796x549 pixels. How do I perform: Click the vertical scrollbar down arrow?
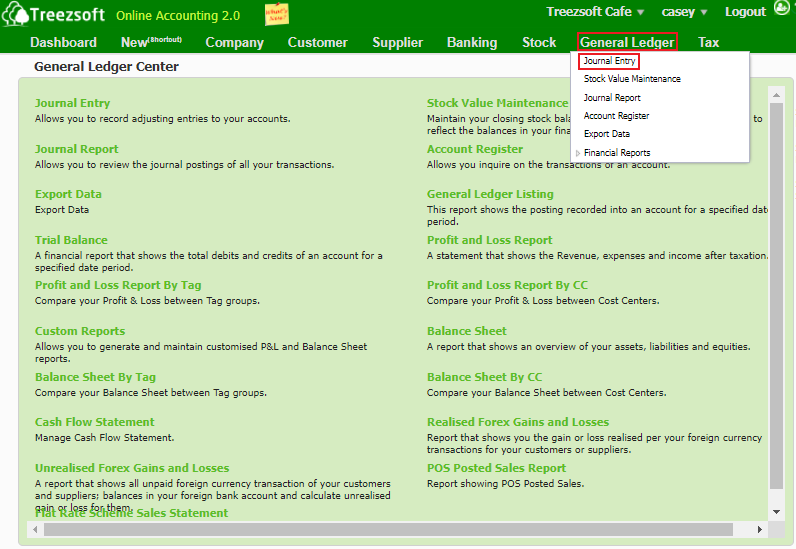[x=776, y=512]
